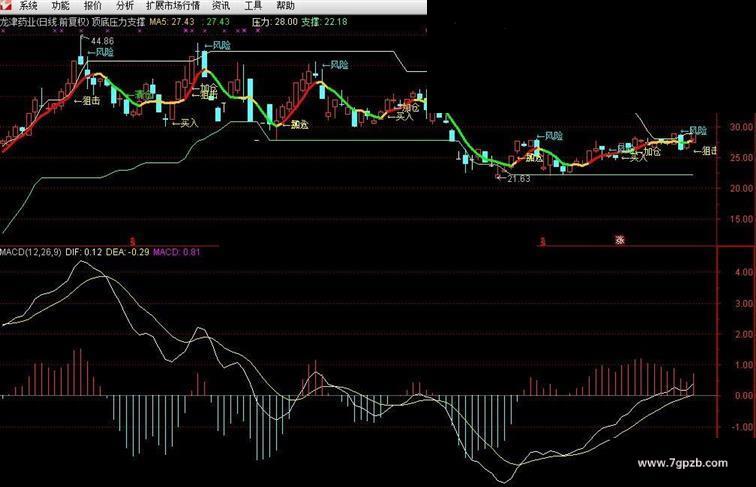Click the 30.00 price axis label
This screenshot has width=756, height=487.
pyautogui.click(x=742, y=127)
